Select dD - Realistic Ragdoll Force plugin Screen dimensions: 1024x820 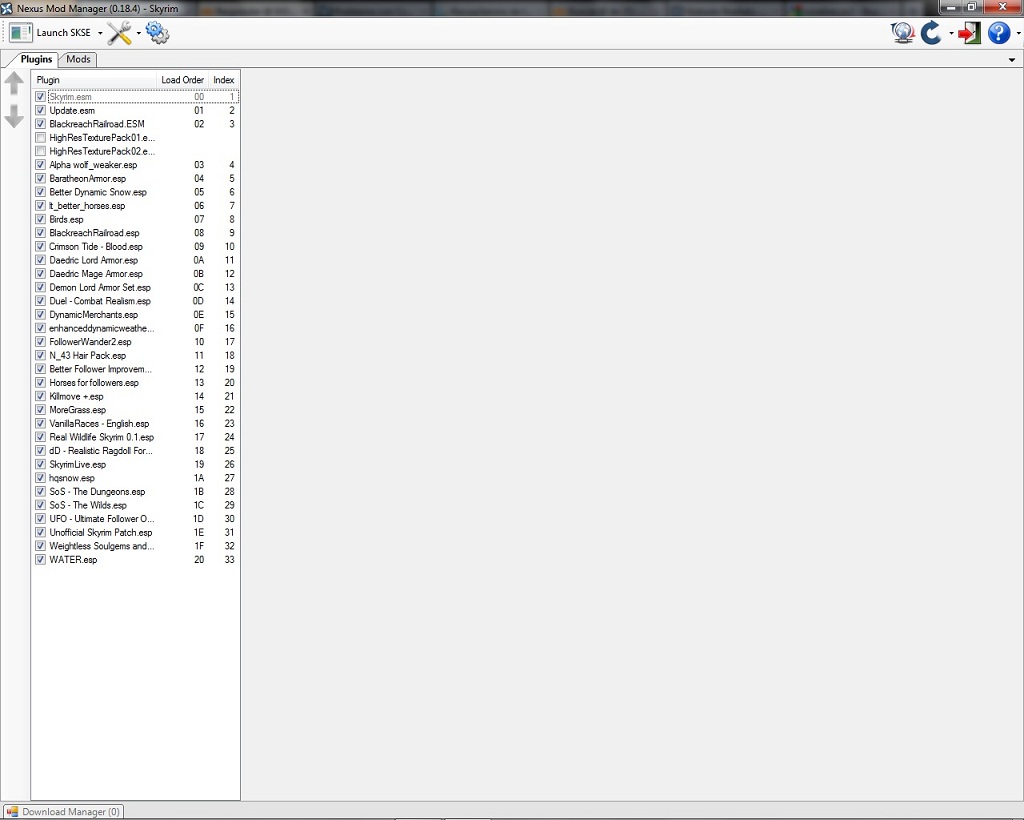tap(136, 451)
